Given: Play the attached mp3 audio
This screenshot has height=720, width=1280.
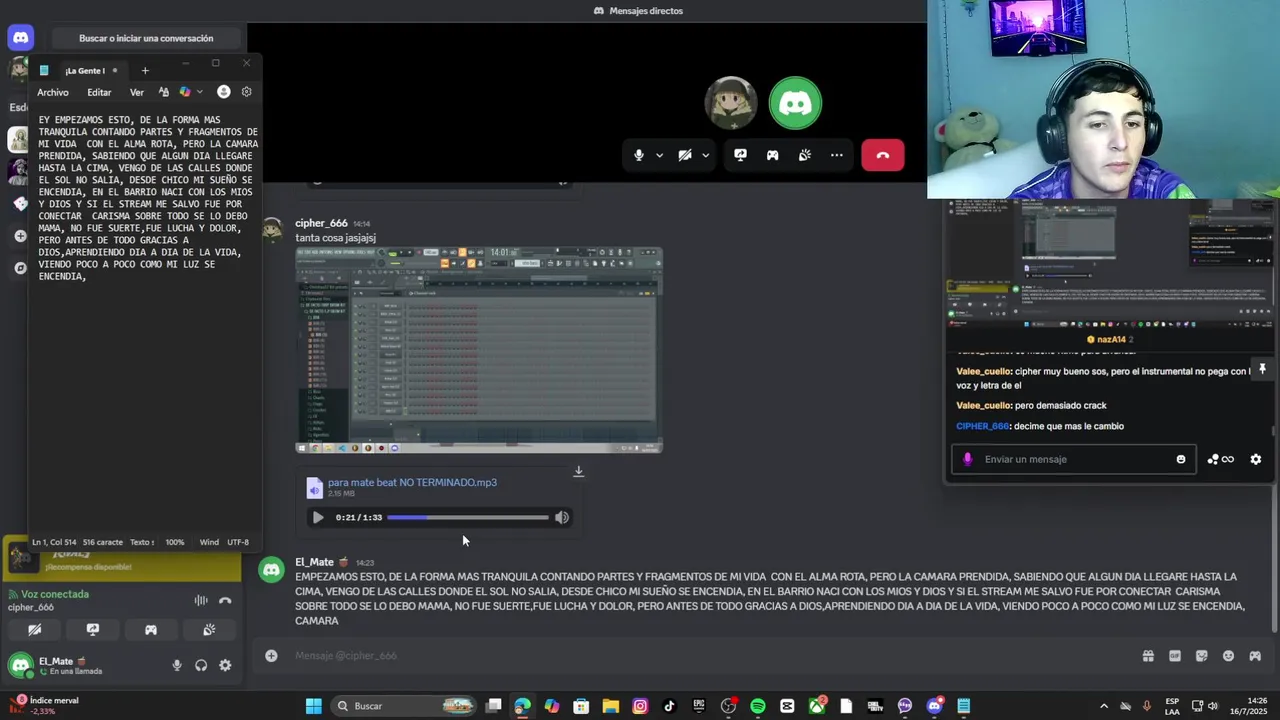Looking at the screenshot, I should 318,517.
